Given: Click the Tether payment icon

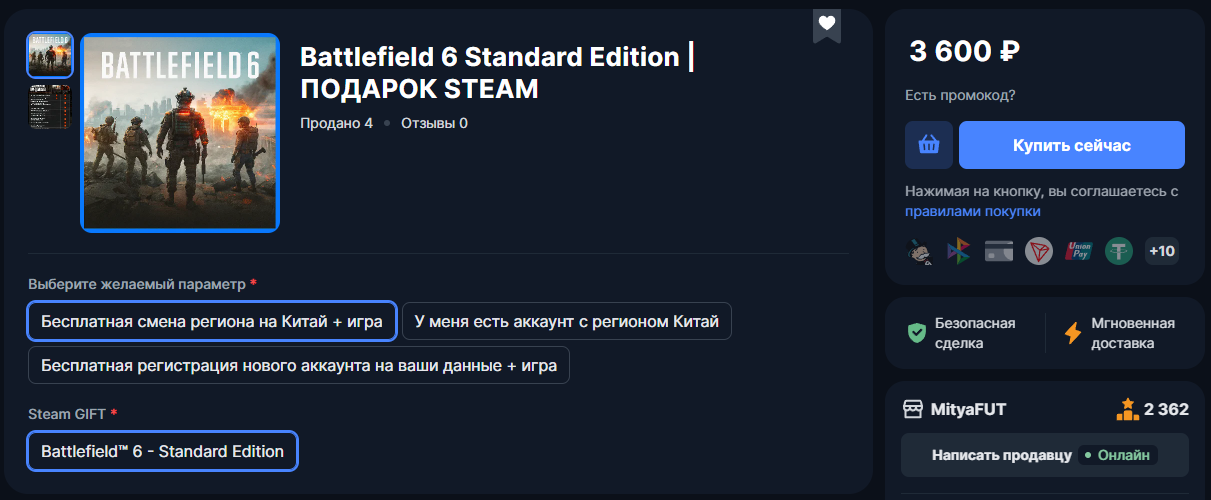Looking at the screenshot, I should click(x=1118, y=251).
